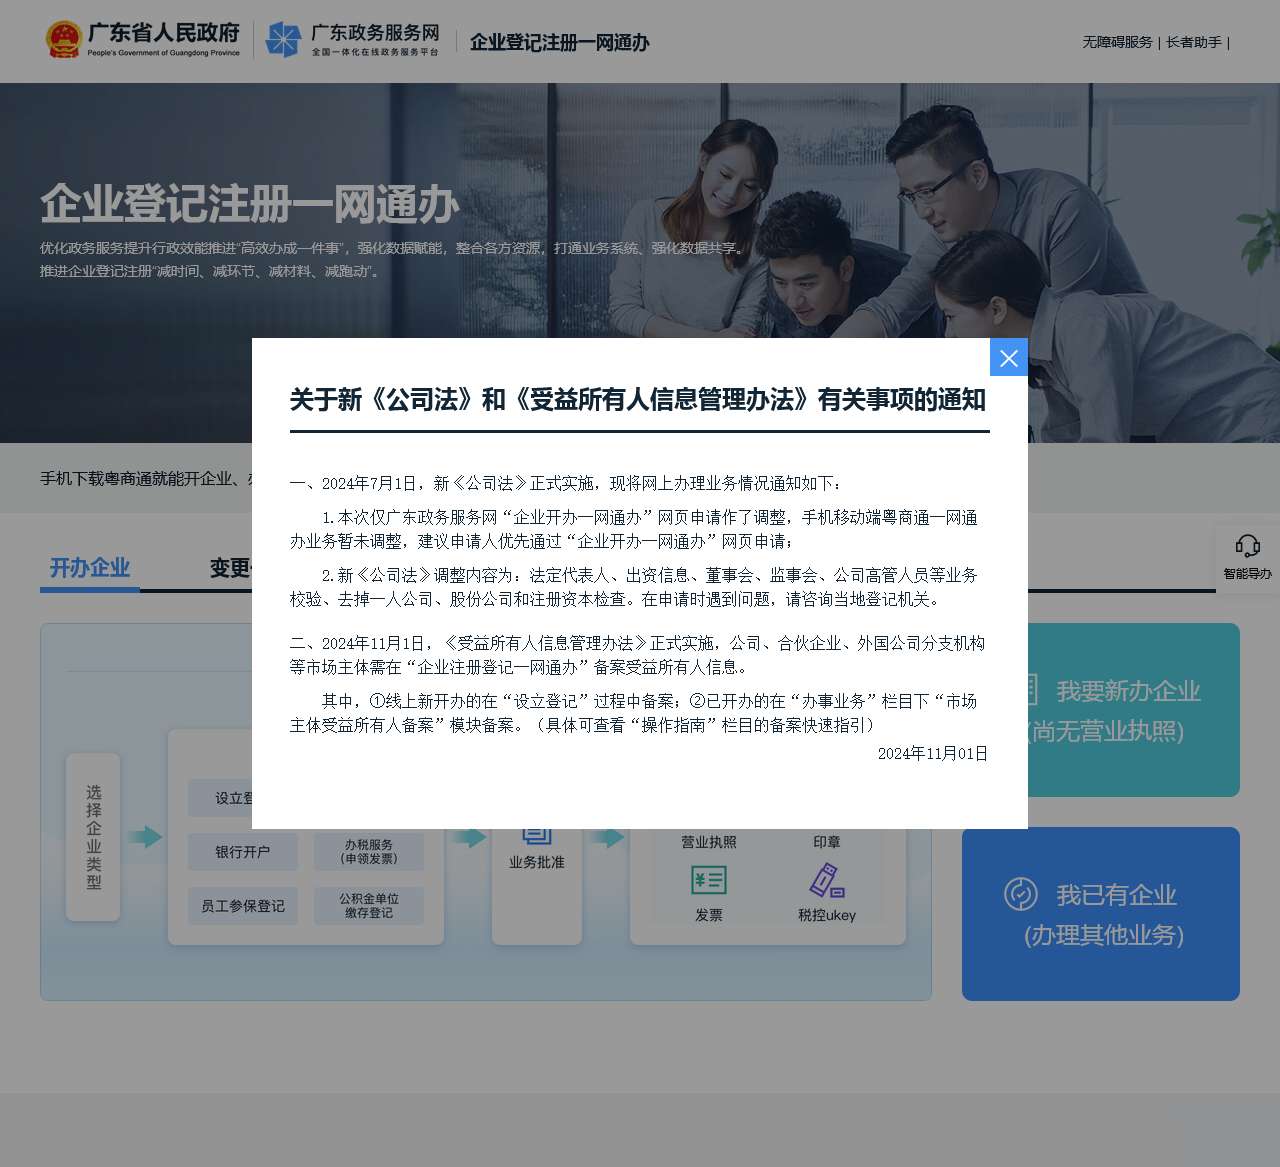Open 长者助手 elder assistant link
The width and height of the screenshot is (1280, 1167).
(1193, 42)
